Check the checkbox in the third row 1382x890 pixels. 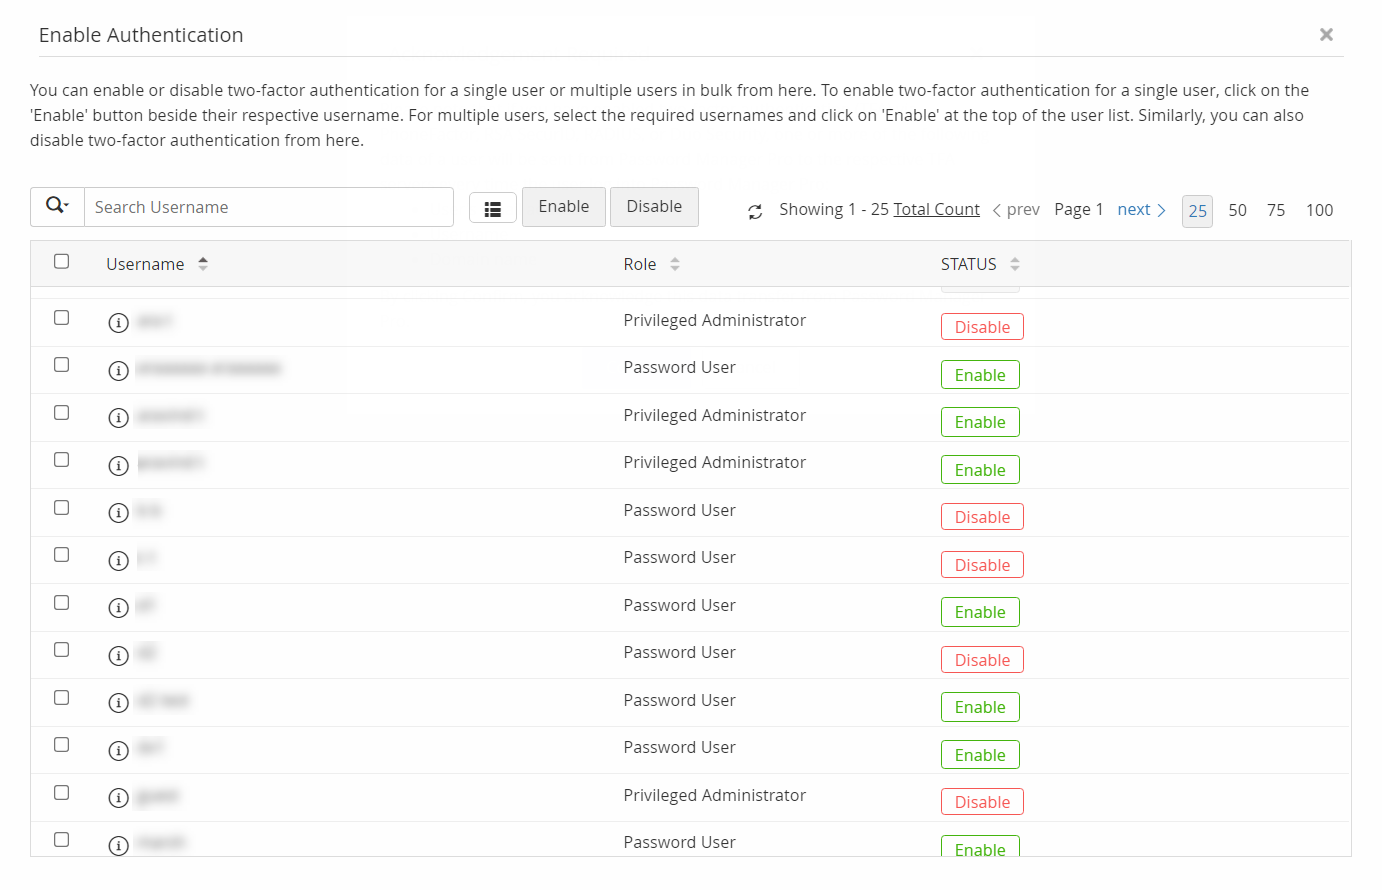click(x=61, y=412)
